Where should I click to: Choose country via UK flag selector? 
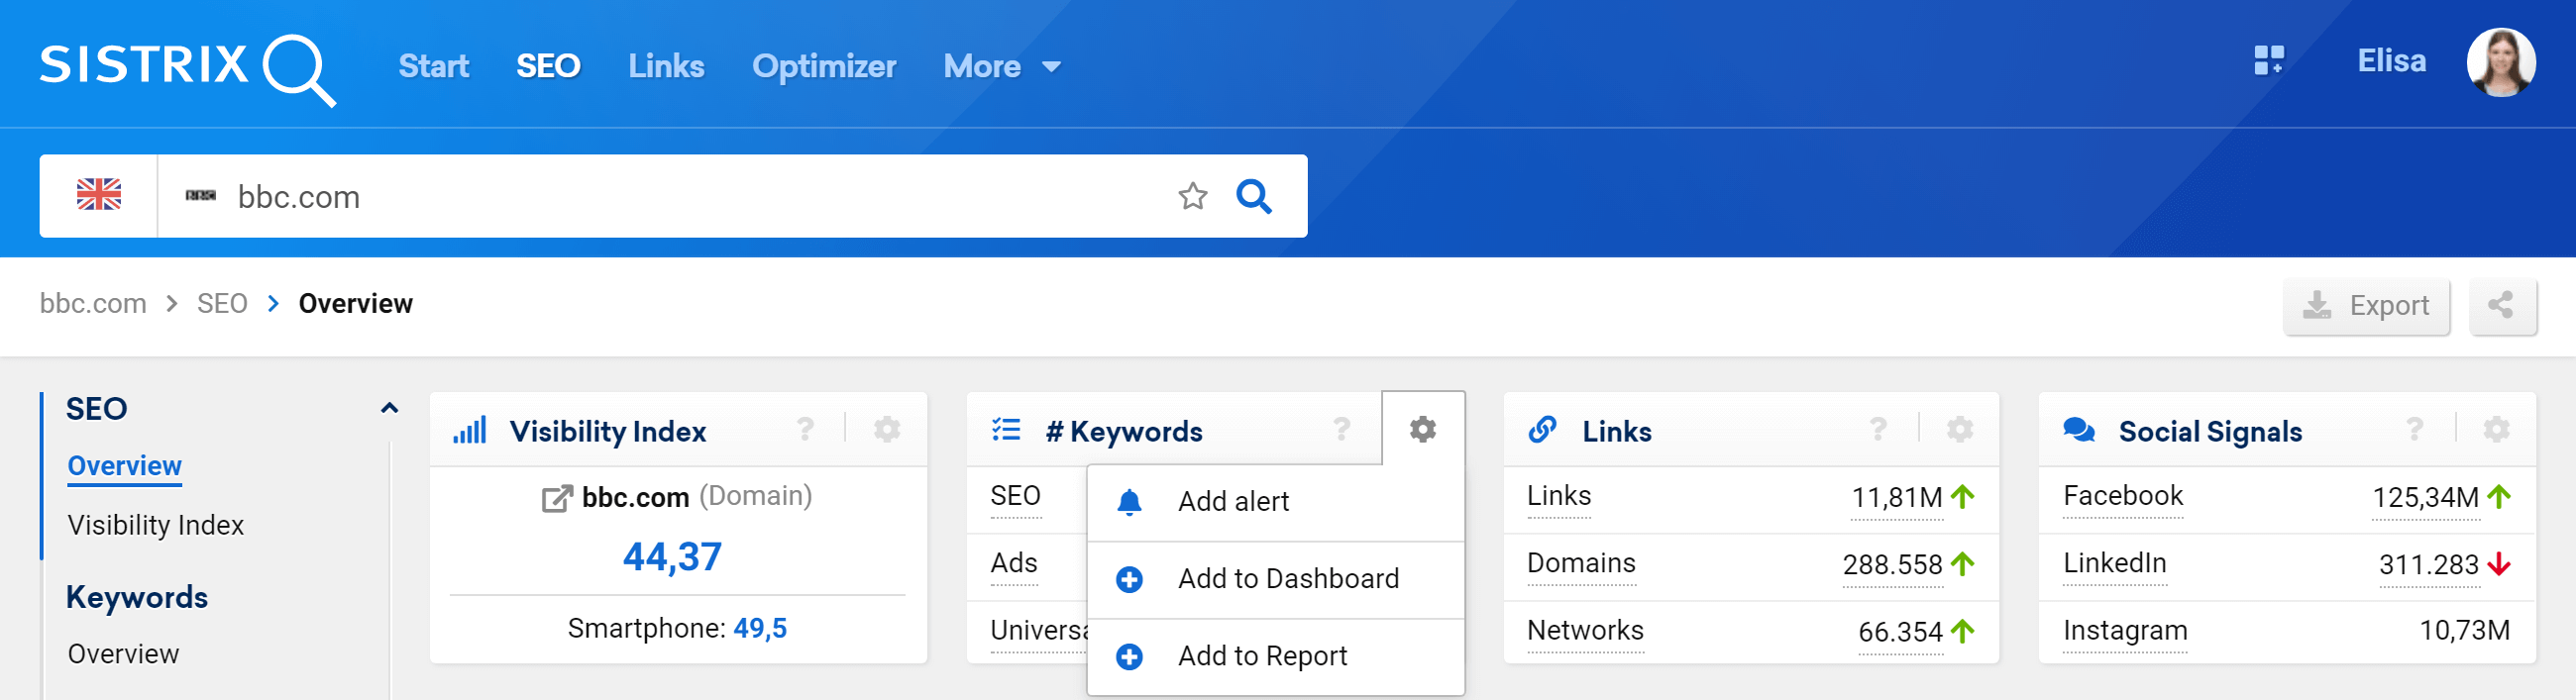click(x=99, y=195)
